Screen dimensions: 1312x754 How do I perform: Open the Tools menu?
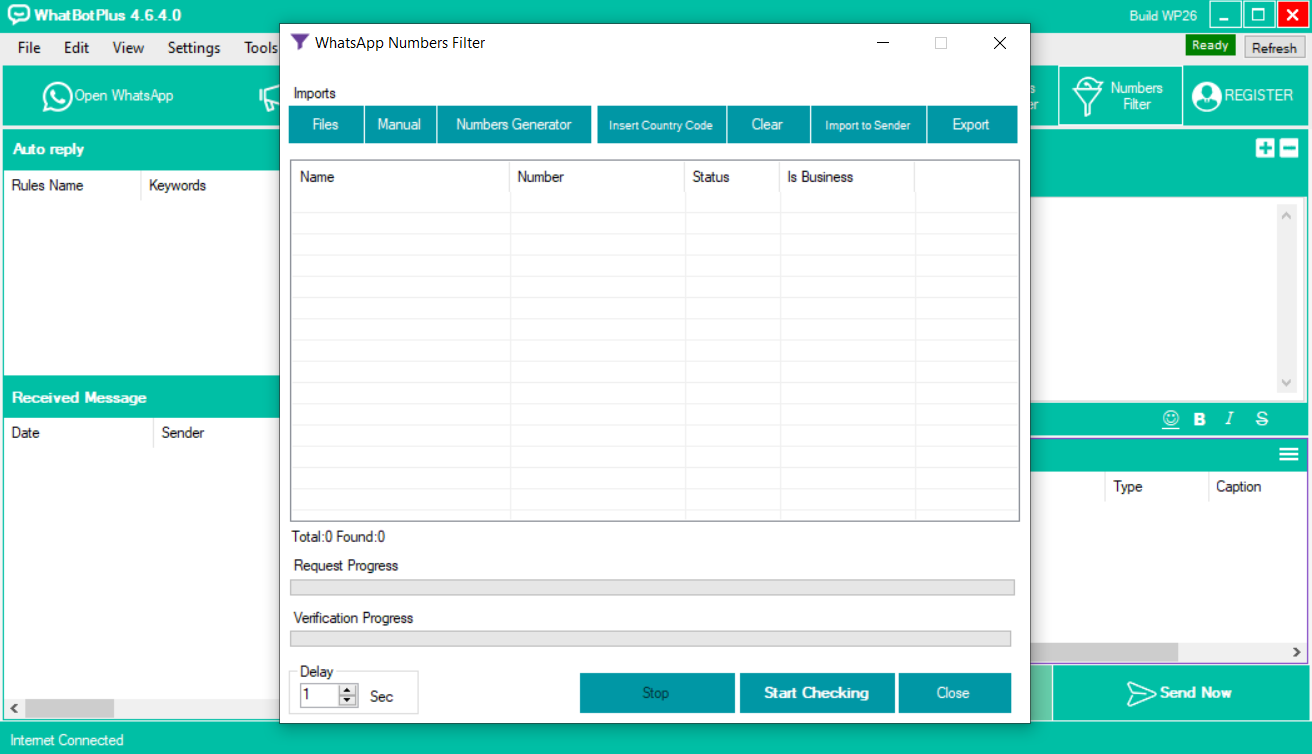pyautogui.click(x=260, y=48)
